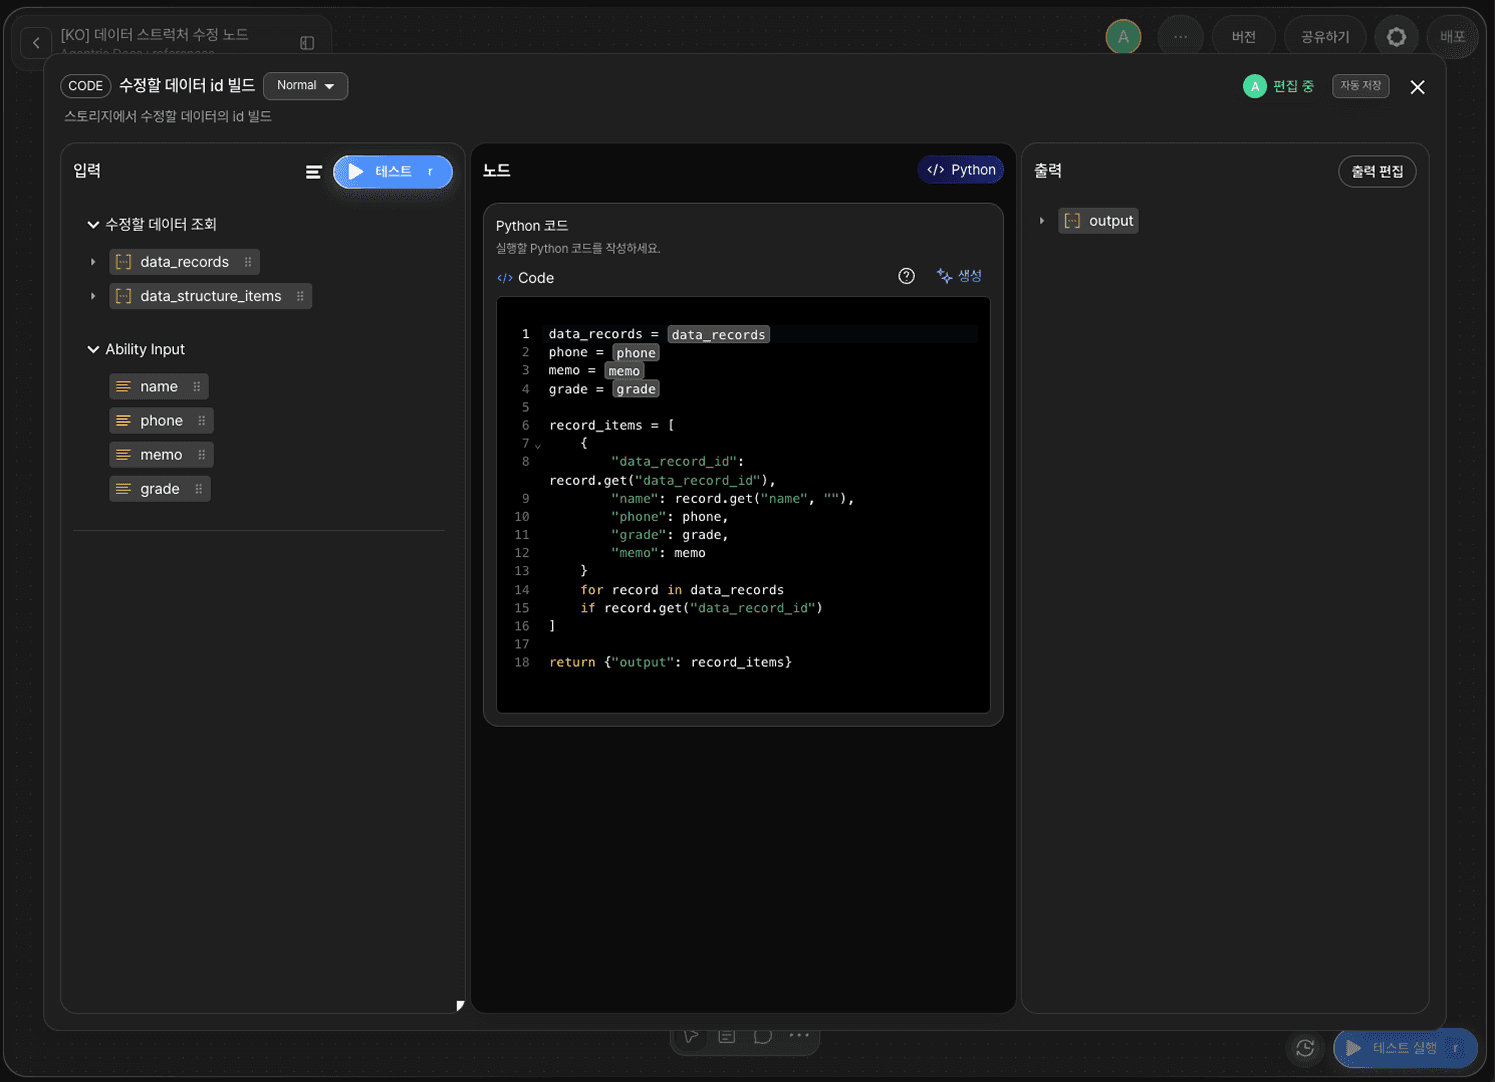Toggle the input list view icon

[313, 172]
